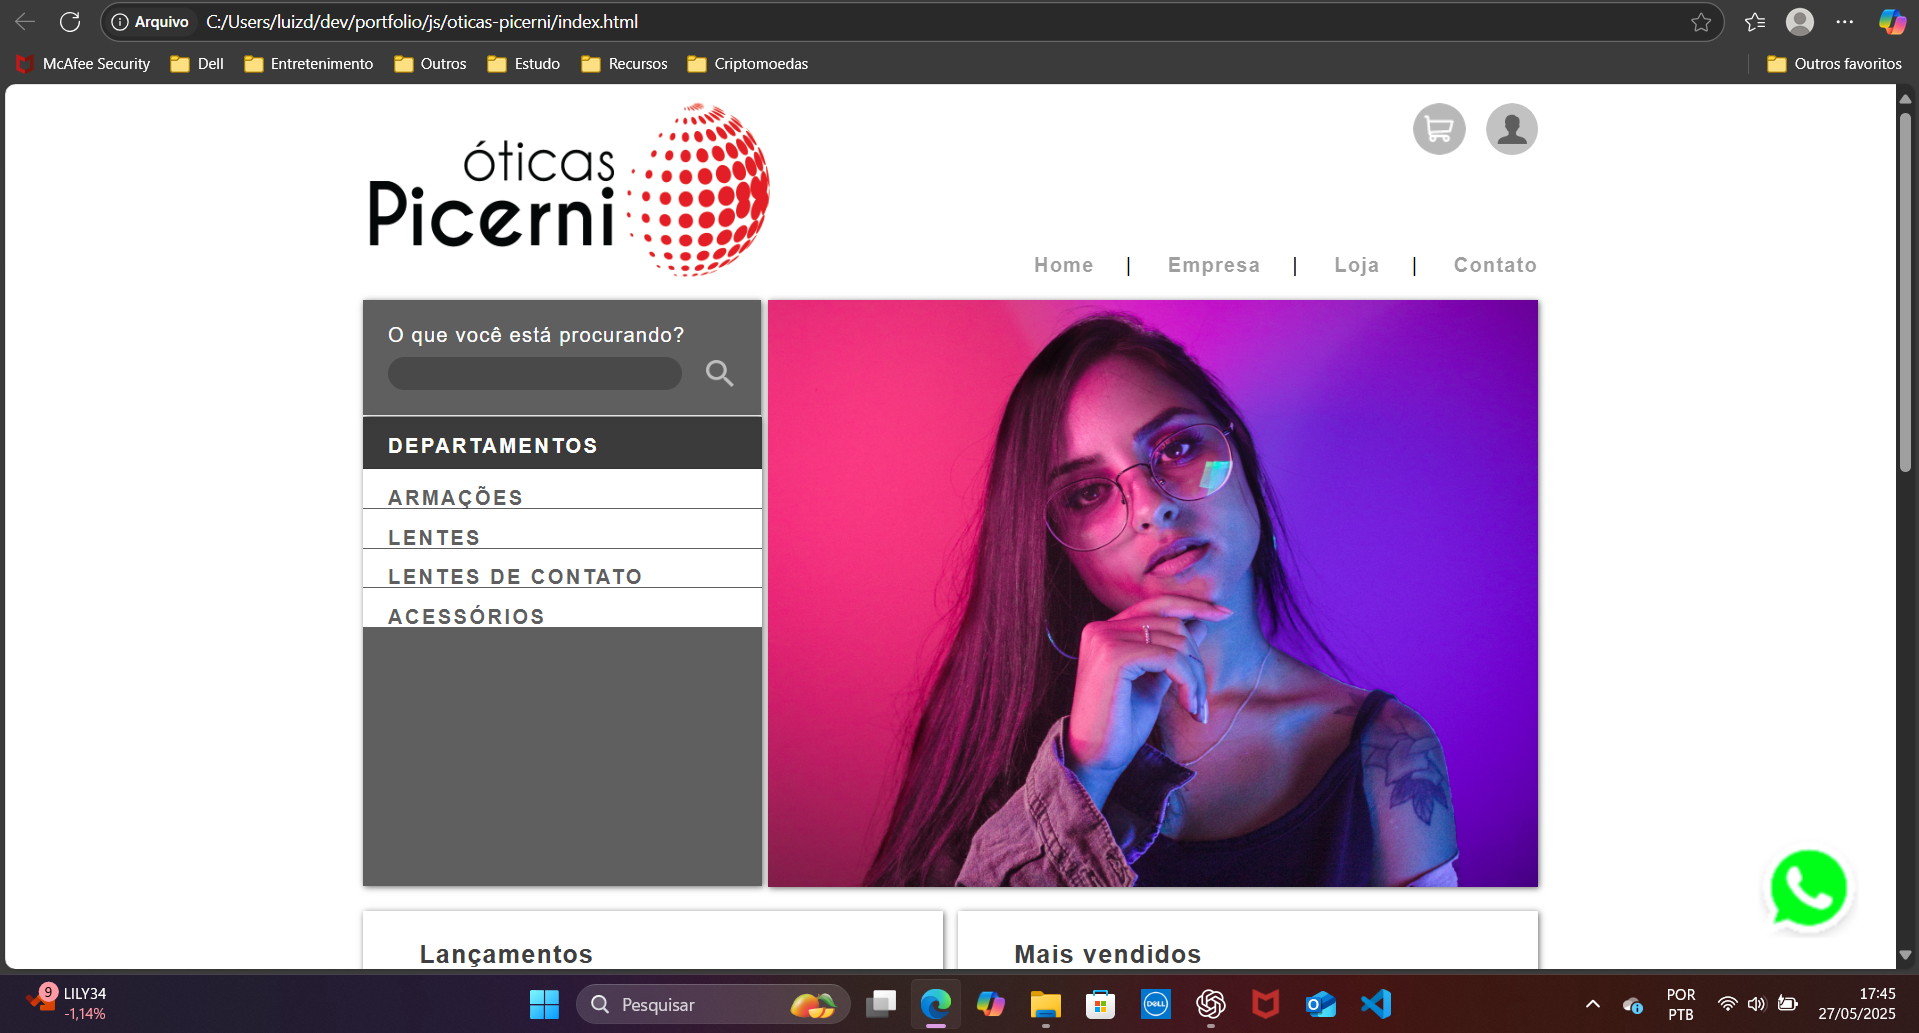Select the Empresa navigation item

1213,265
